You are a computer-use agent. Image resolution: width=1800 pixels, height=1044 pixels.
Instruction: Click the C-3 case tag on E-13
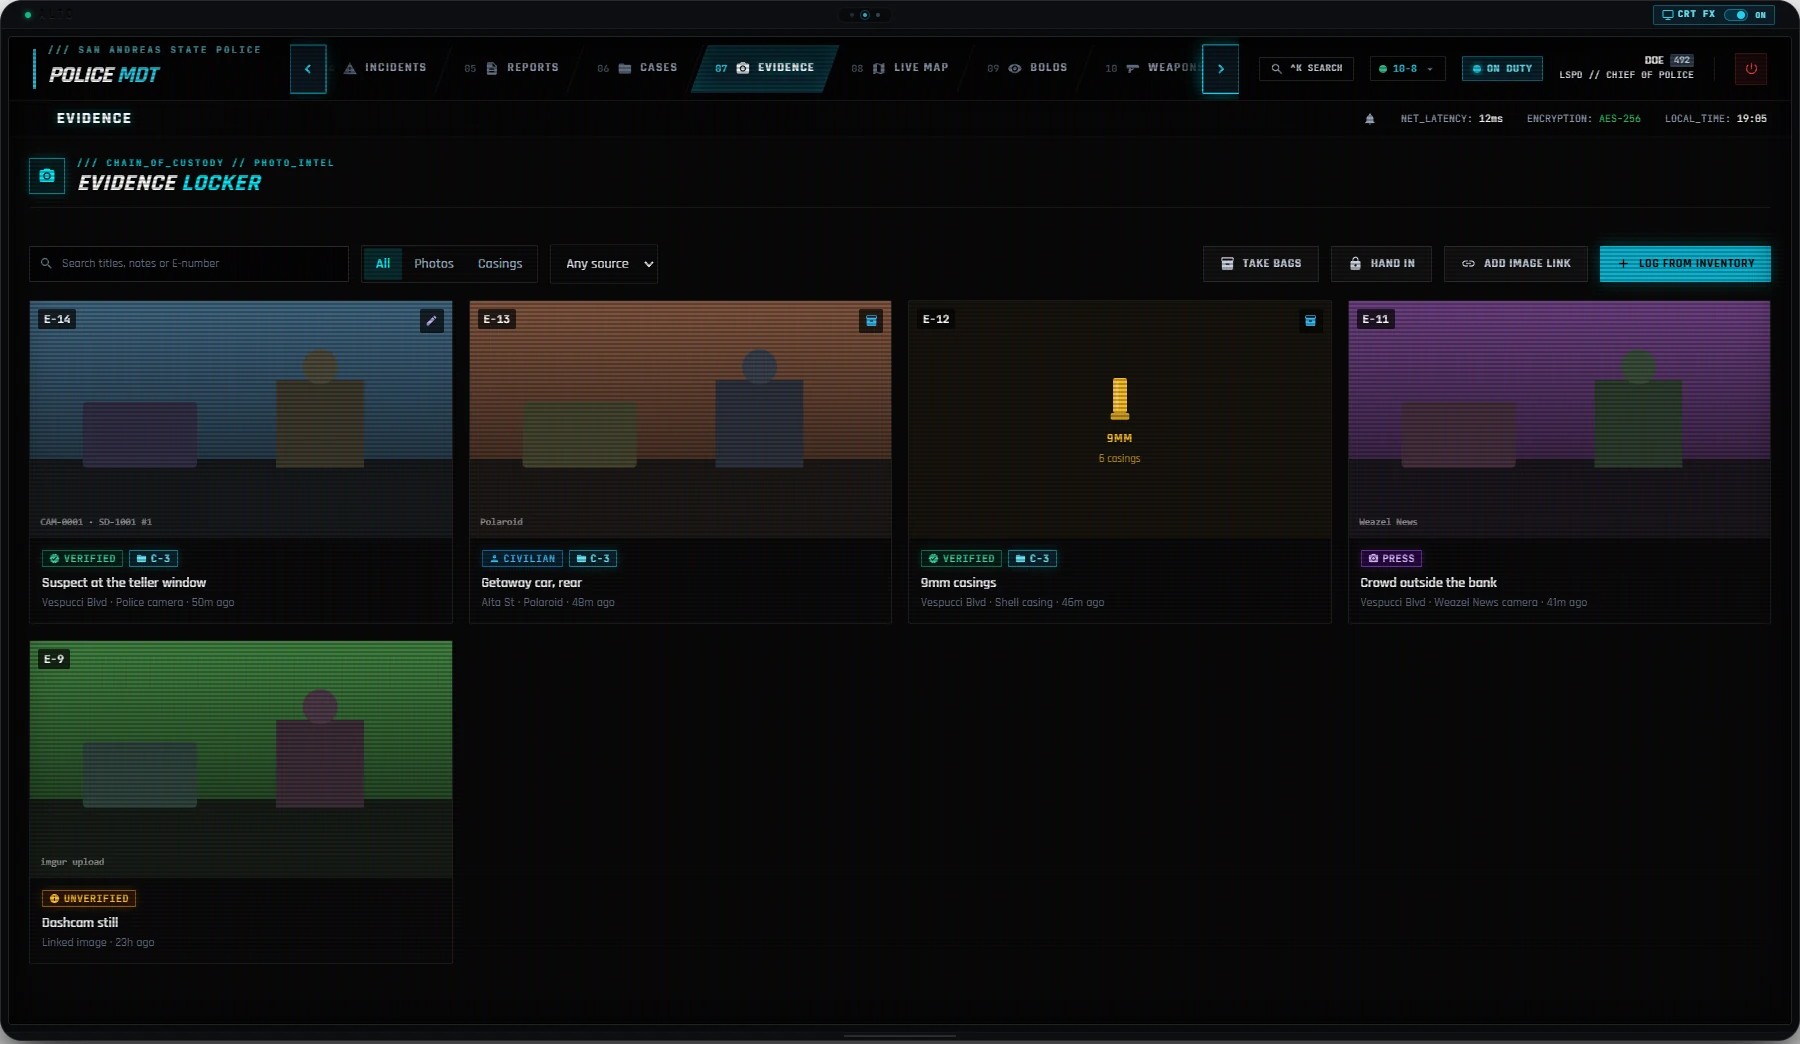point(593,559)
